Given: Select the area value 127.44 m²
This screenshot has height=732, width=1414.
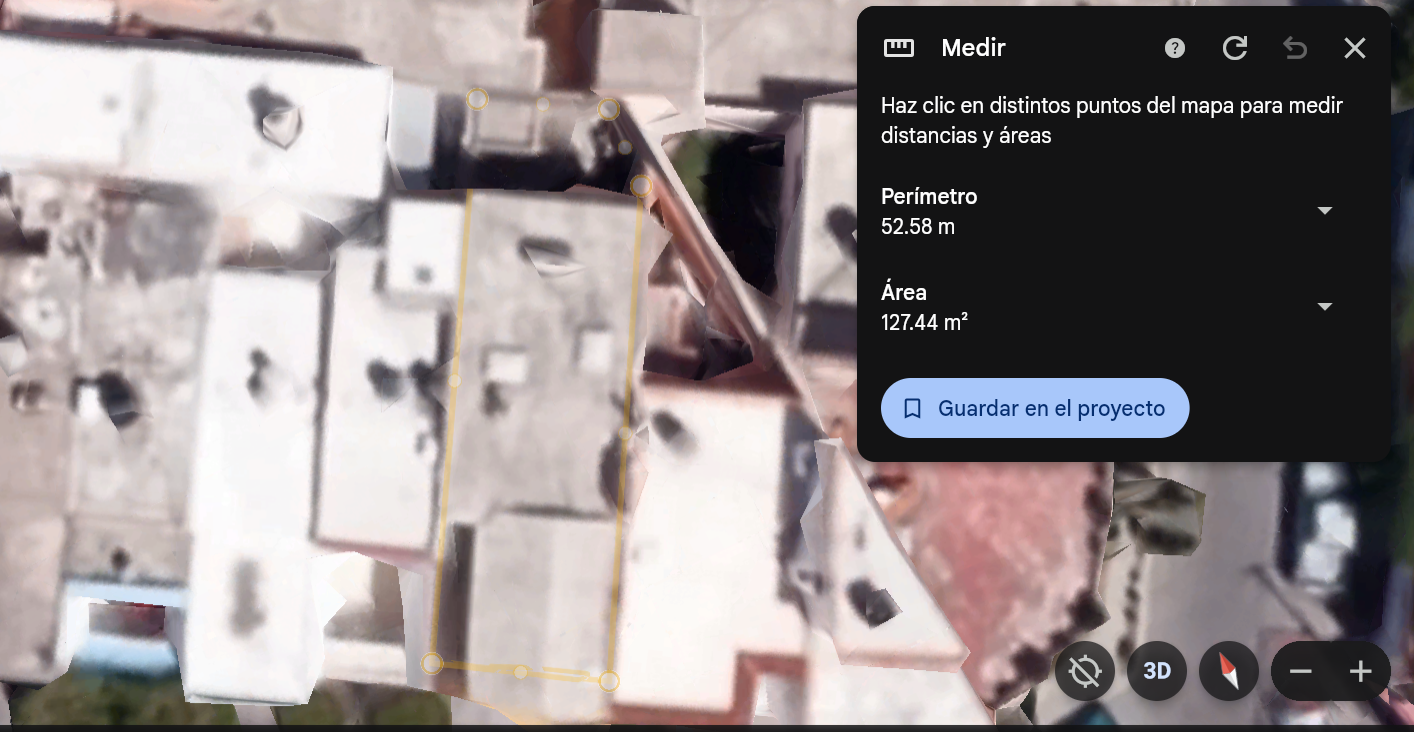Looking at the screenshot, I should pos(924,322).
